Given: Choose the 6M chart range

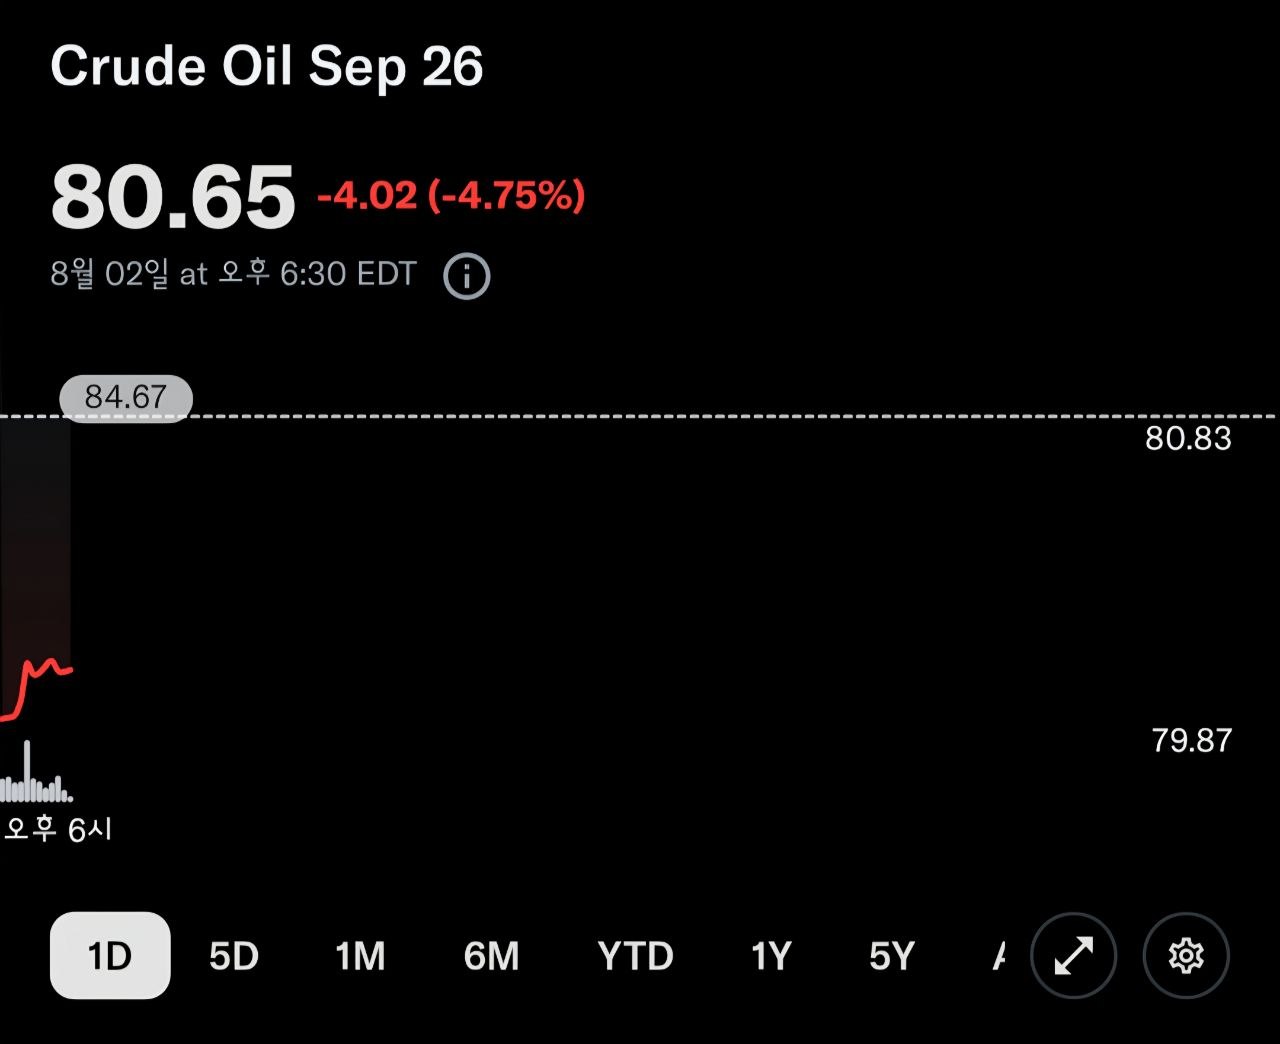Looking at the screenshot, I should pyautogui.click(x=491, y=957).
